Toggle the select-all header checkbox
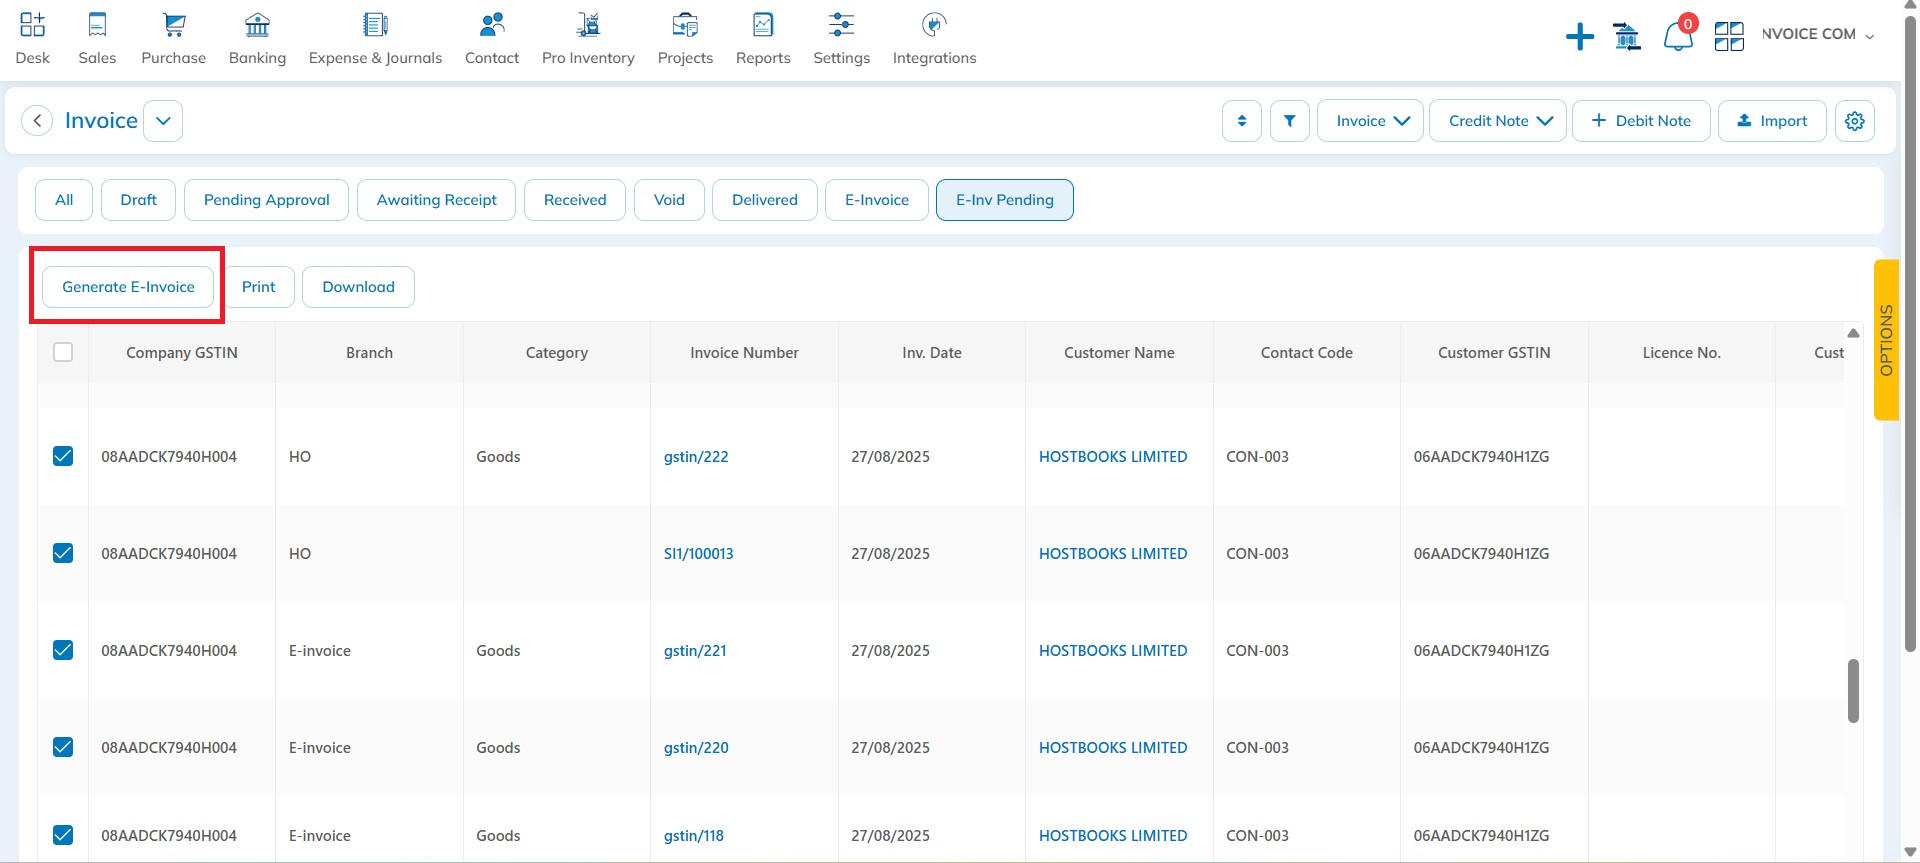The image size is (1920, 863). tap(63, 352)
